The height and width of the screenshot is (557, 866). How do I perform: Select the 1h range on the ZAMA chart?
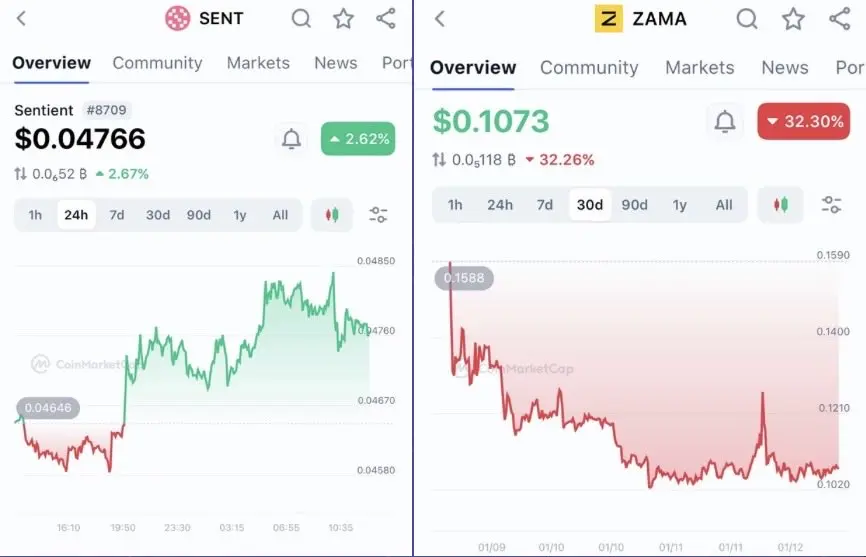point(455,205)
